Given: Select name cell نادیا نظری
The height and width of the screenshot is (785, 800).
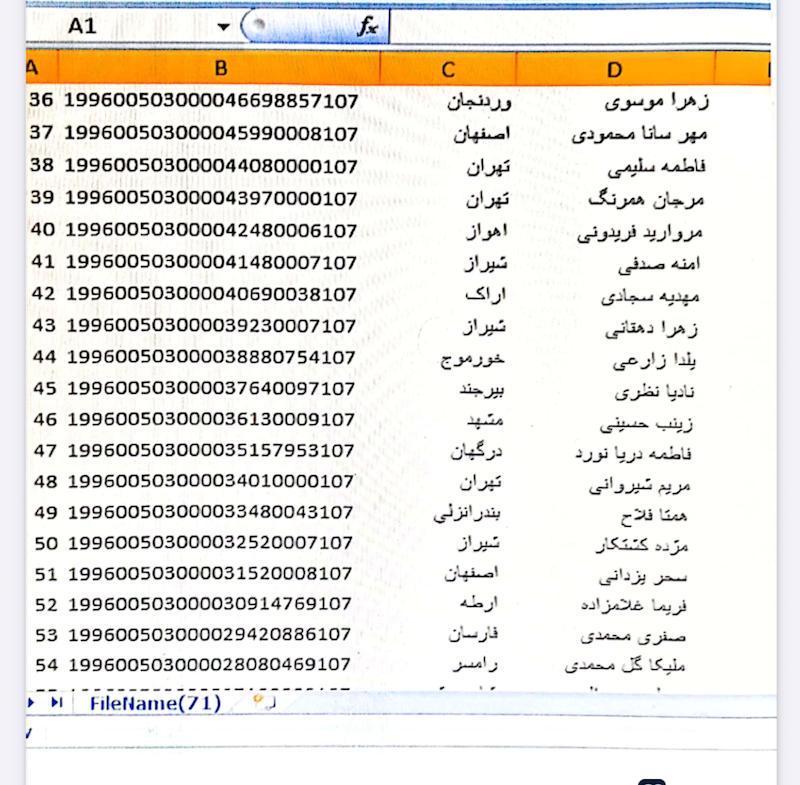Looking at the screenshot, I should [x=654, y=392].
